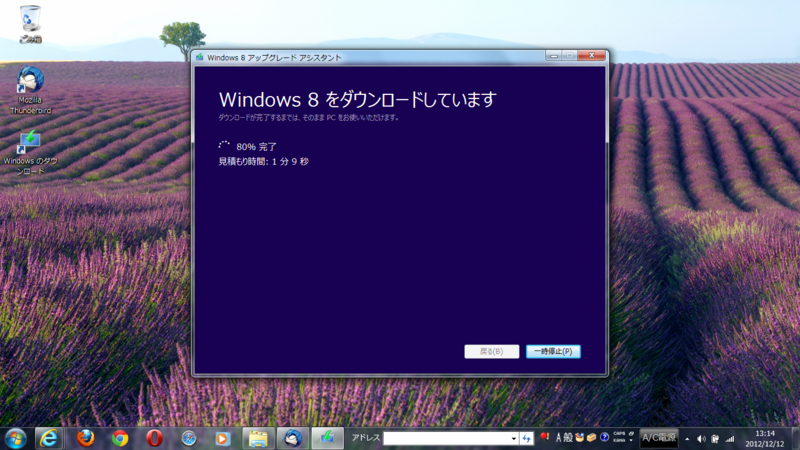The width and height of the screenshot is (800, 450).
Task: Expand the address bar dropdown arrow
Action: tap(514, 438)
